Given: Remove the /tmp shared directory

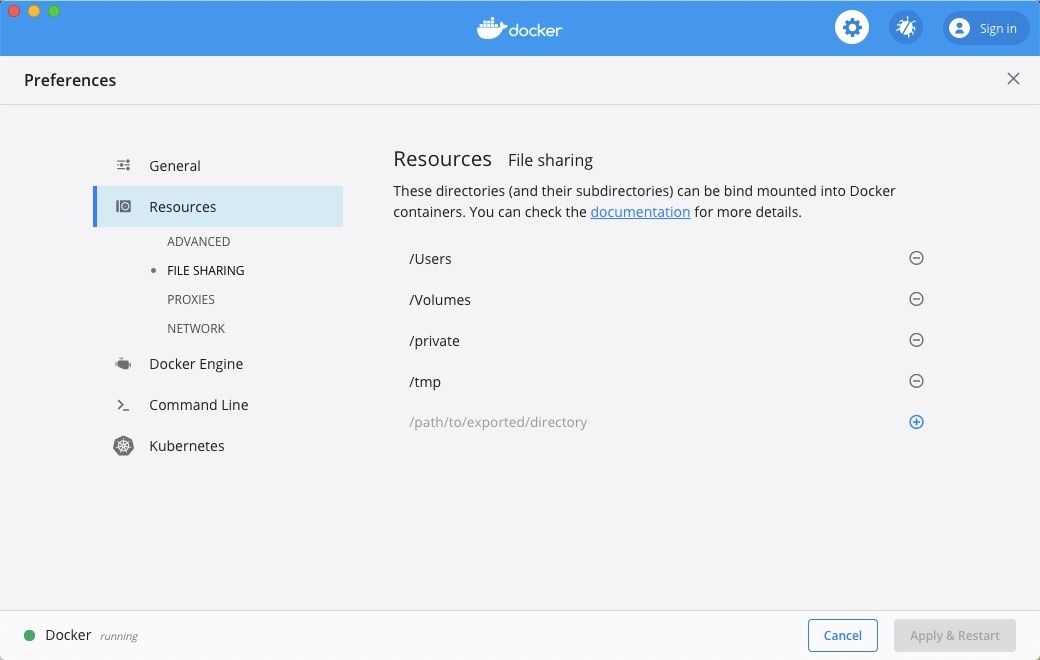Looking at the screenshot, I should click(x=916, y=381).
